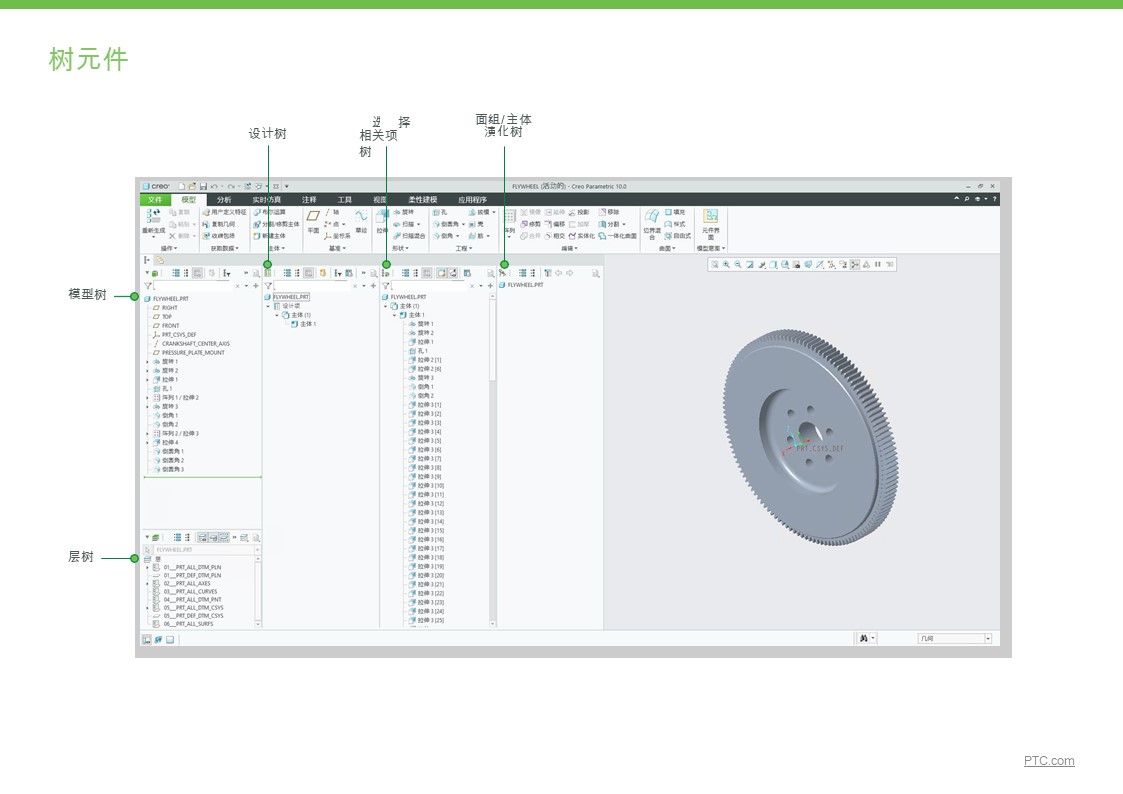
Task: Switch to the 分析 (Analysis) tab
Action: point(224,200)
